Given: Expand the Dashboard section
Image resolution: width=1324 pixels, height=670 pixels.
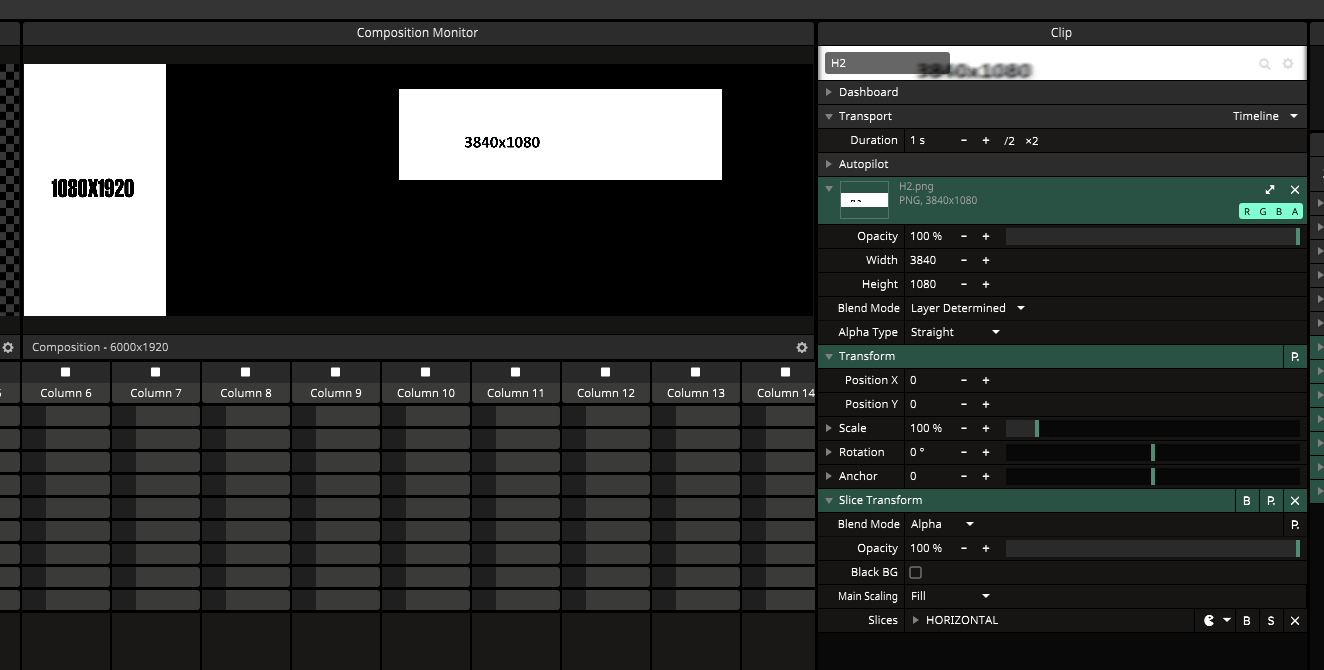Looking at the screenshot, I should click(868, 92).
